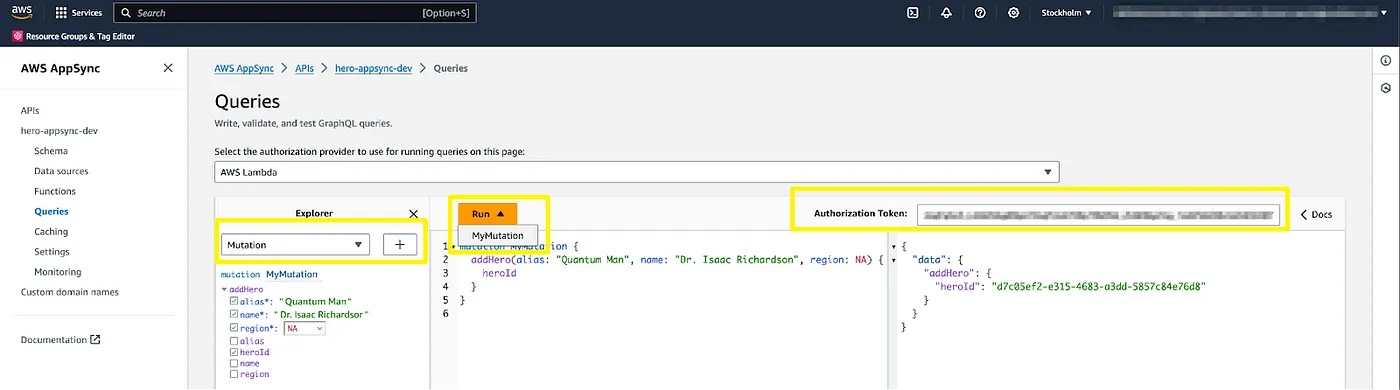Edit the "Dr. Isaac Richardsor" name value in Explorer
Image resolution: width=1400 pixels, height=390 pixels.
[322, 314]
